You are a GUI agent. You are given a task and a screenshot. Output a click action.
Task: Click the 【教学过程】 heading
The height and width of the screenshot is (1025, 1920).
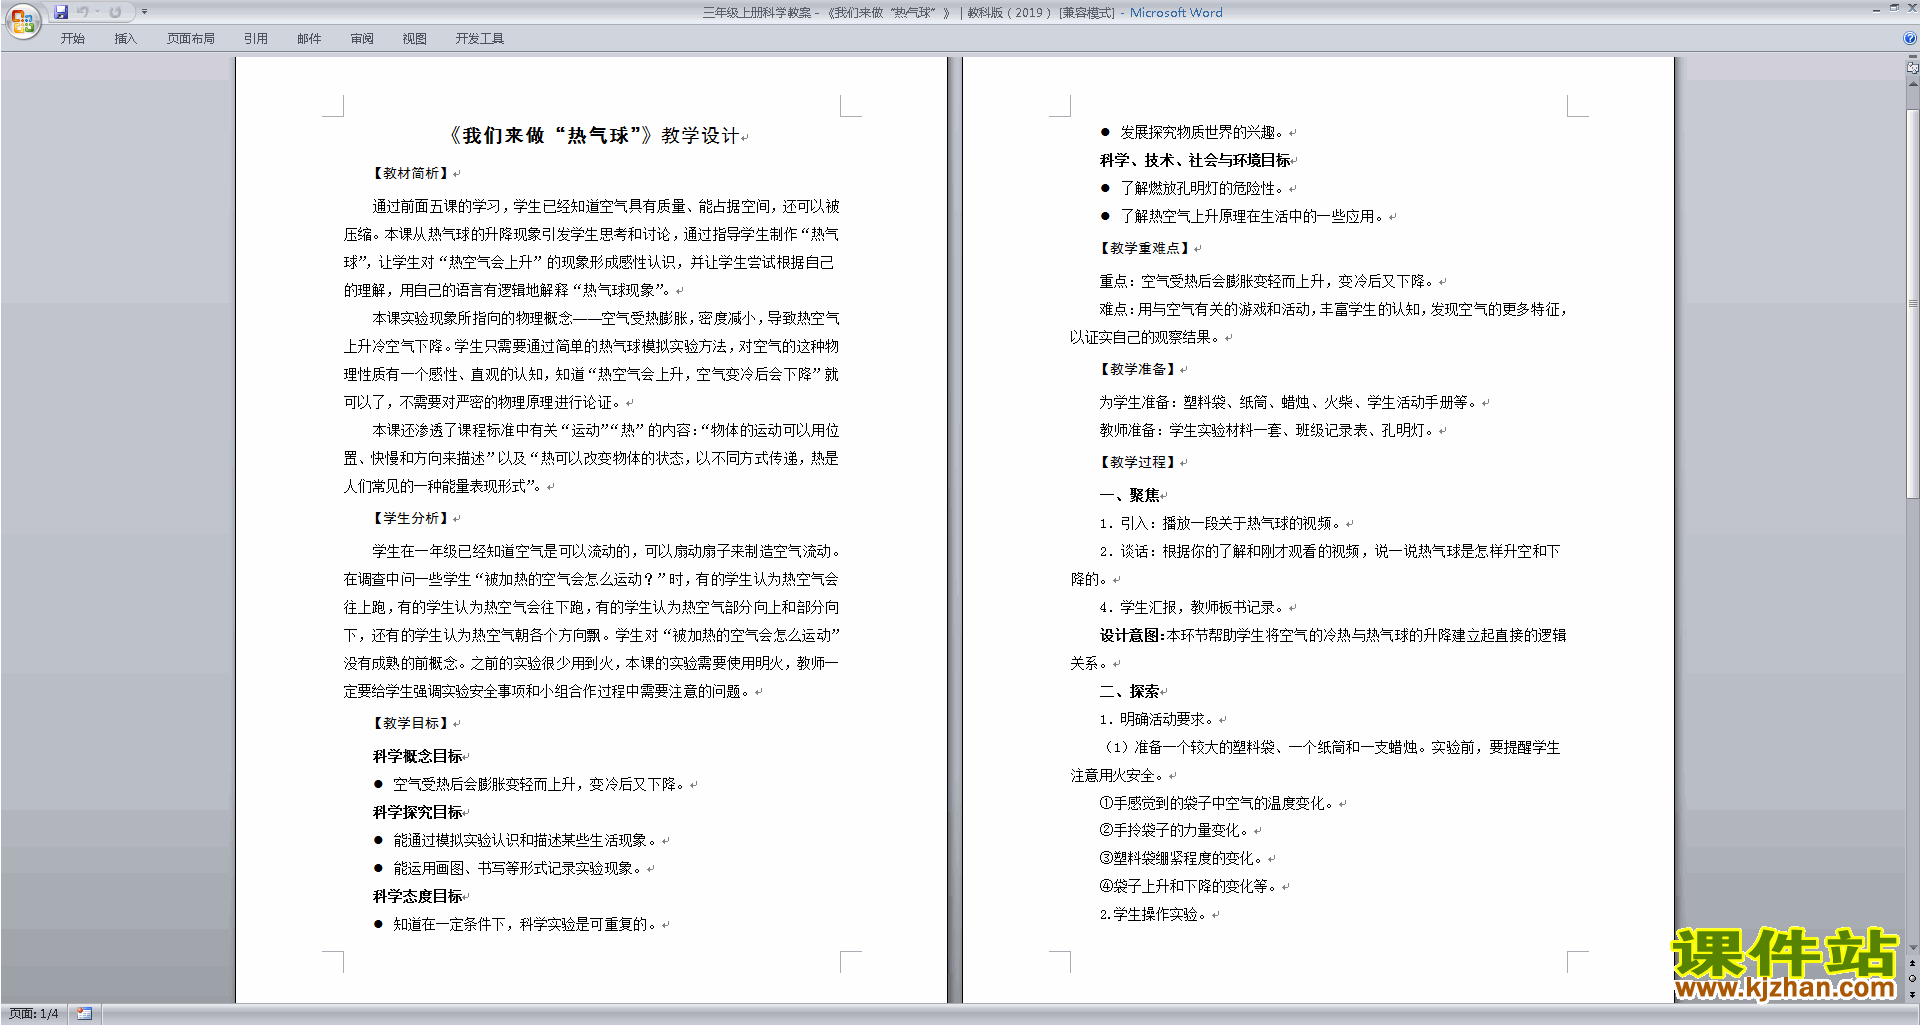coord(1138,462)
